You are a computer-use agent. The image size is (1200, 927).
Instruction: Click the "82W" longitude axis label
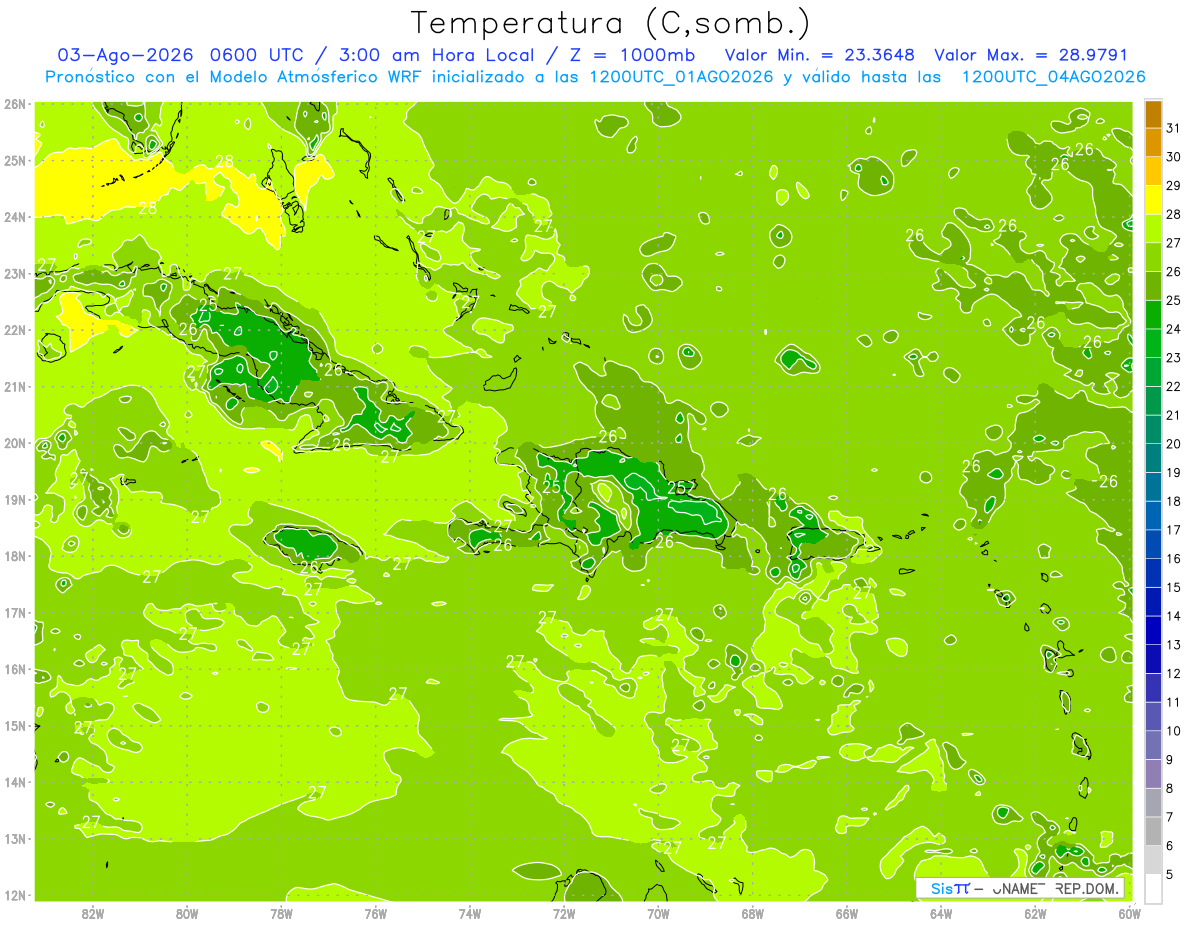tap(92, 914)
